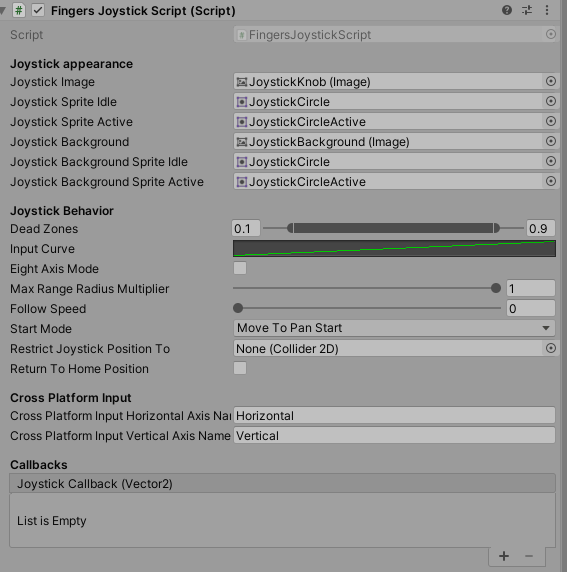This screenshot has height=572, width=567.
Task: Open object picker for Joystick Background
Action: point(551,141)
